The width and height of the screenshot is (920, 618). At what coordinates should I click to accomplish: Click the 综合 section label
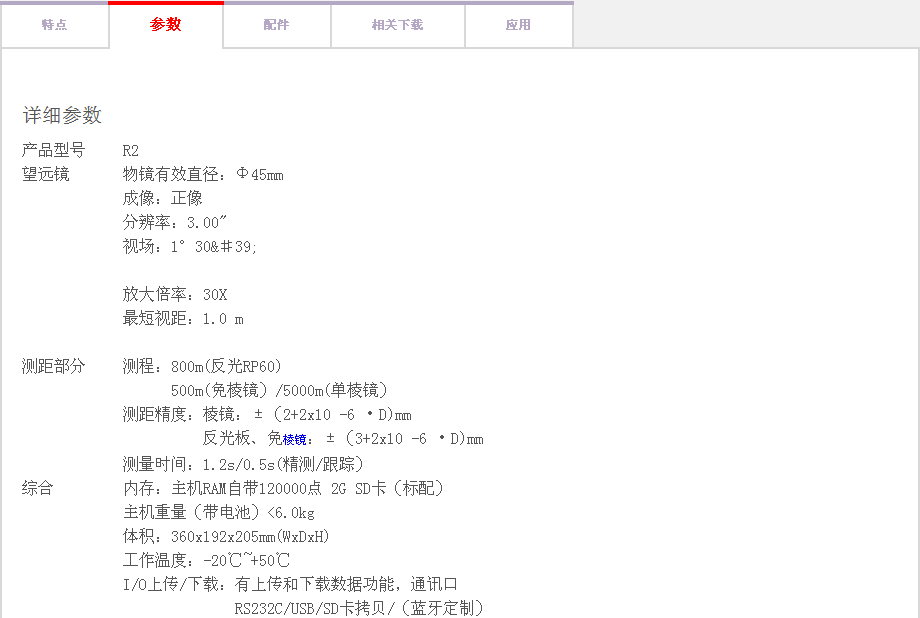point(38,488)
